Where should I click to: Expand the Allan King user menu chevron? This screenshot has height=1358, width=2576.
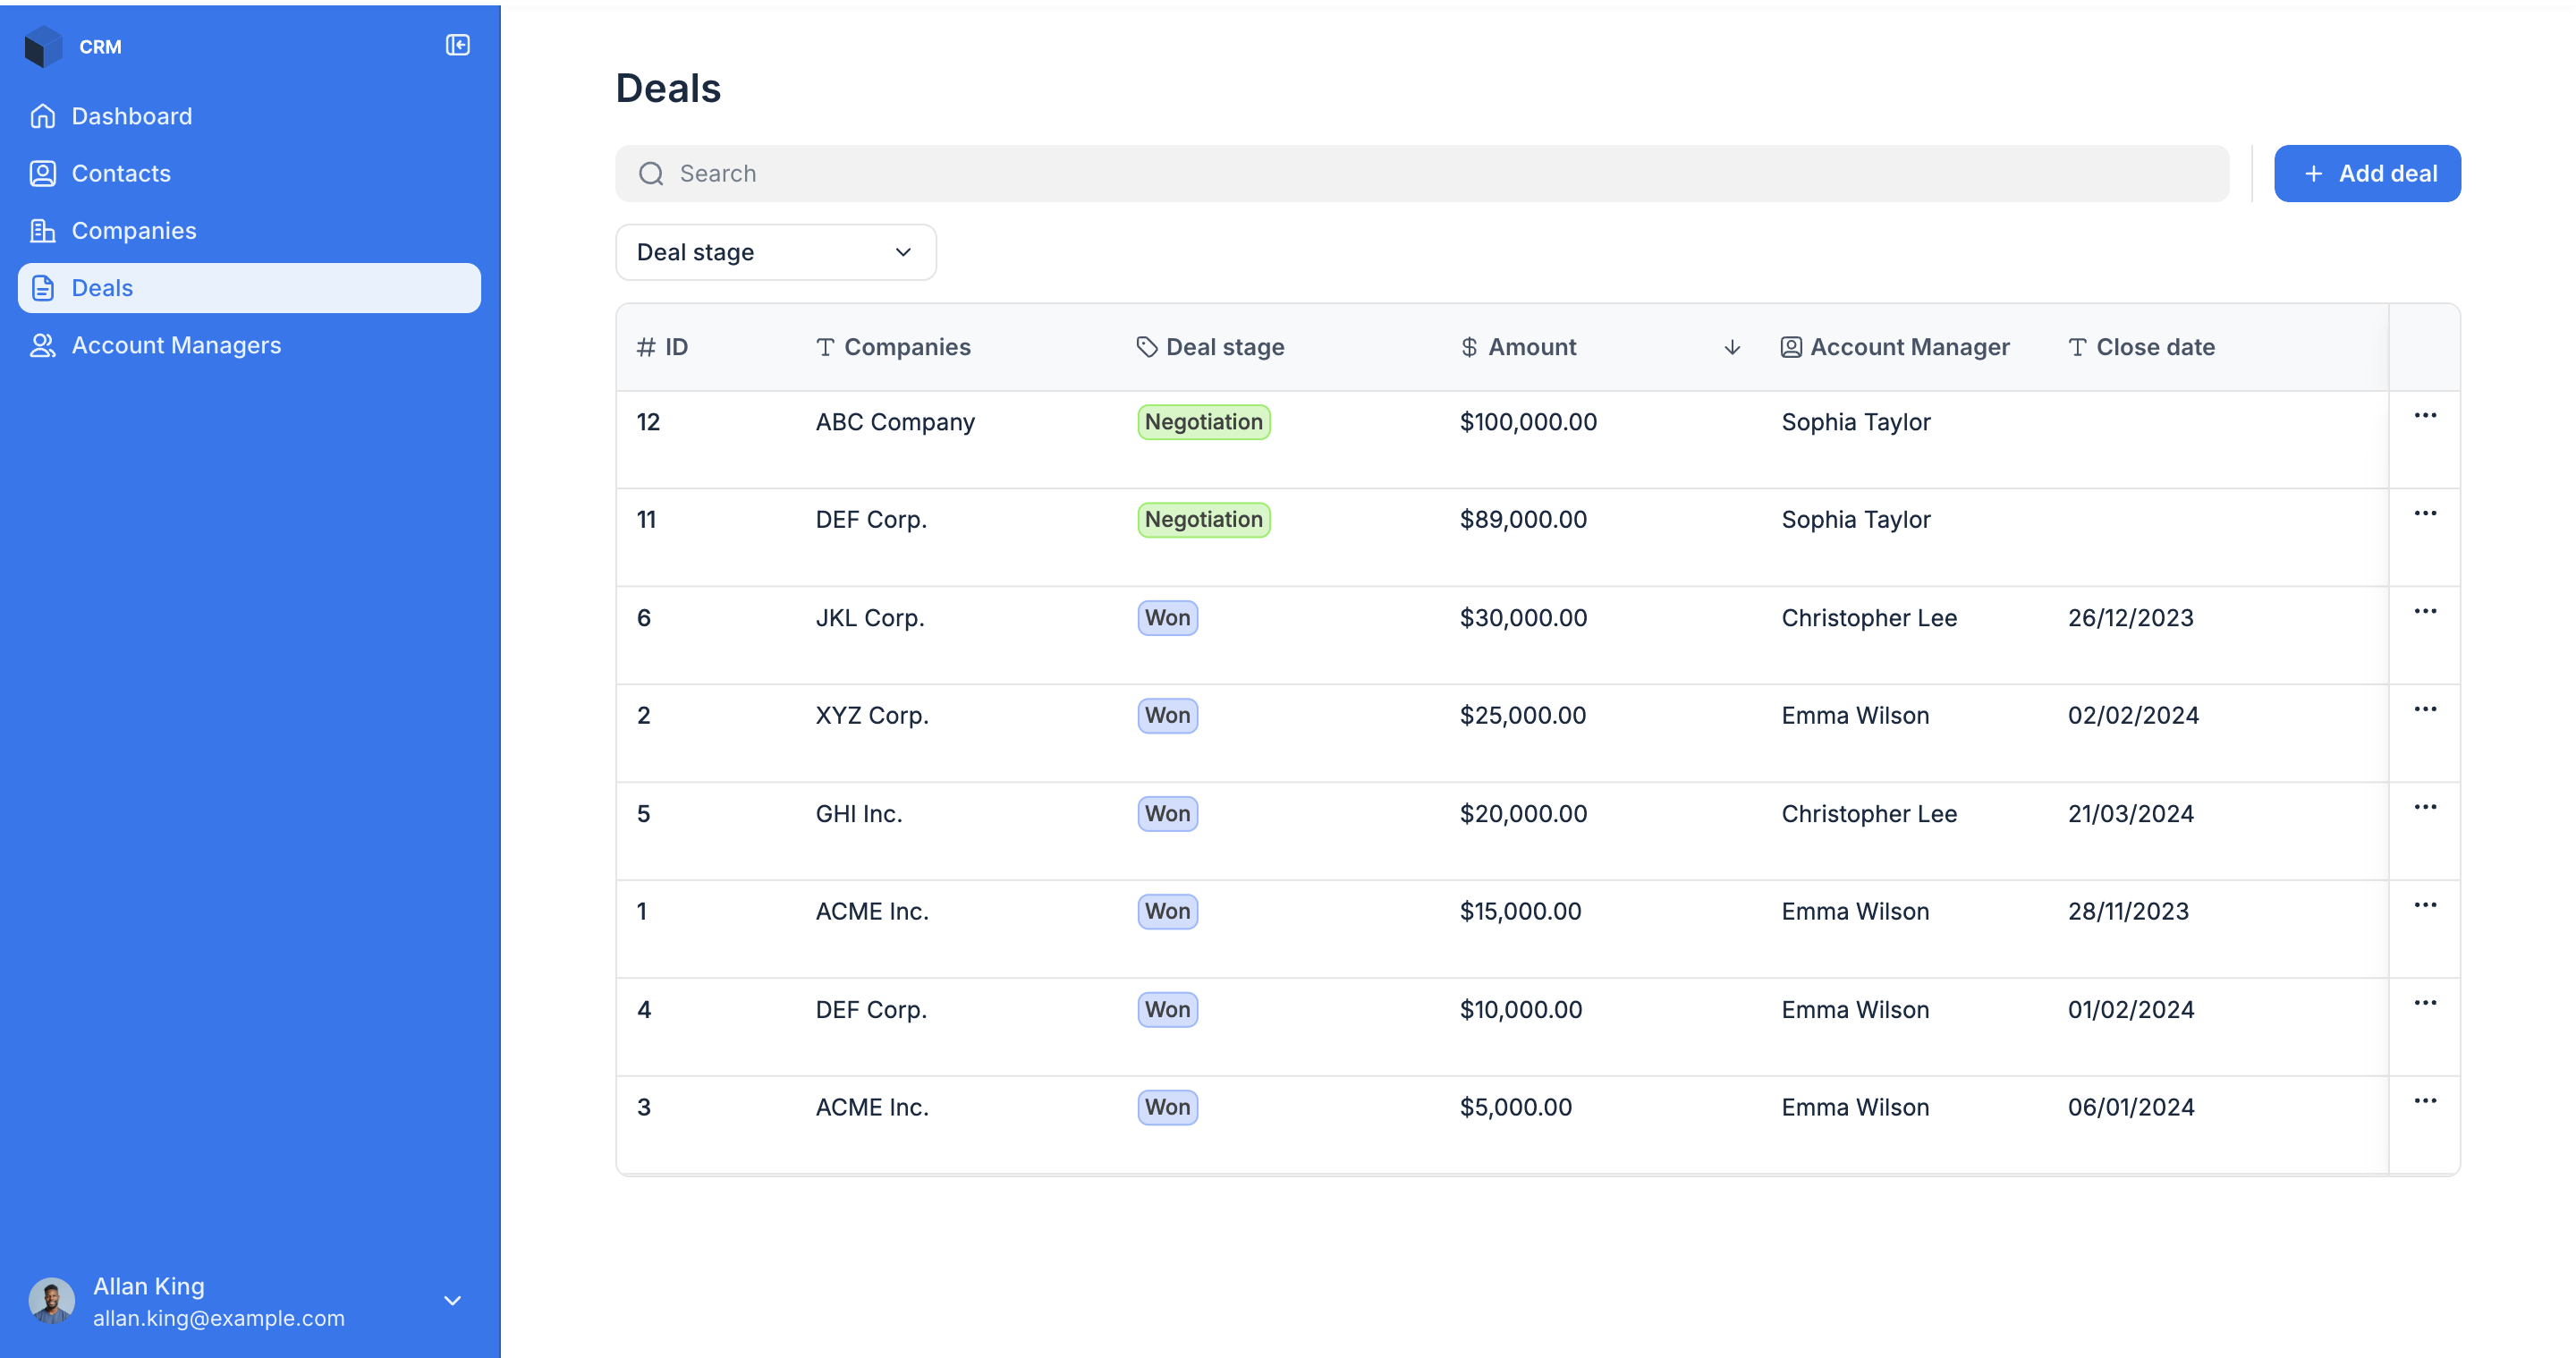pos(452,1300)
